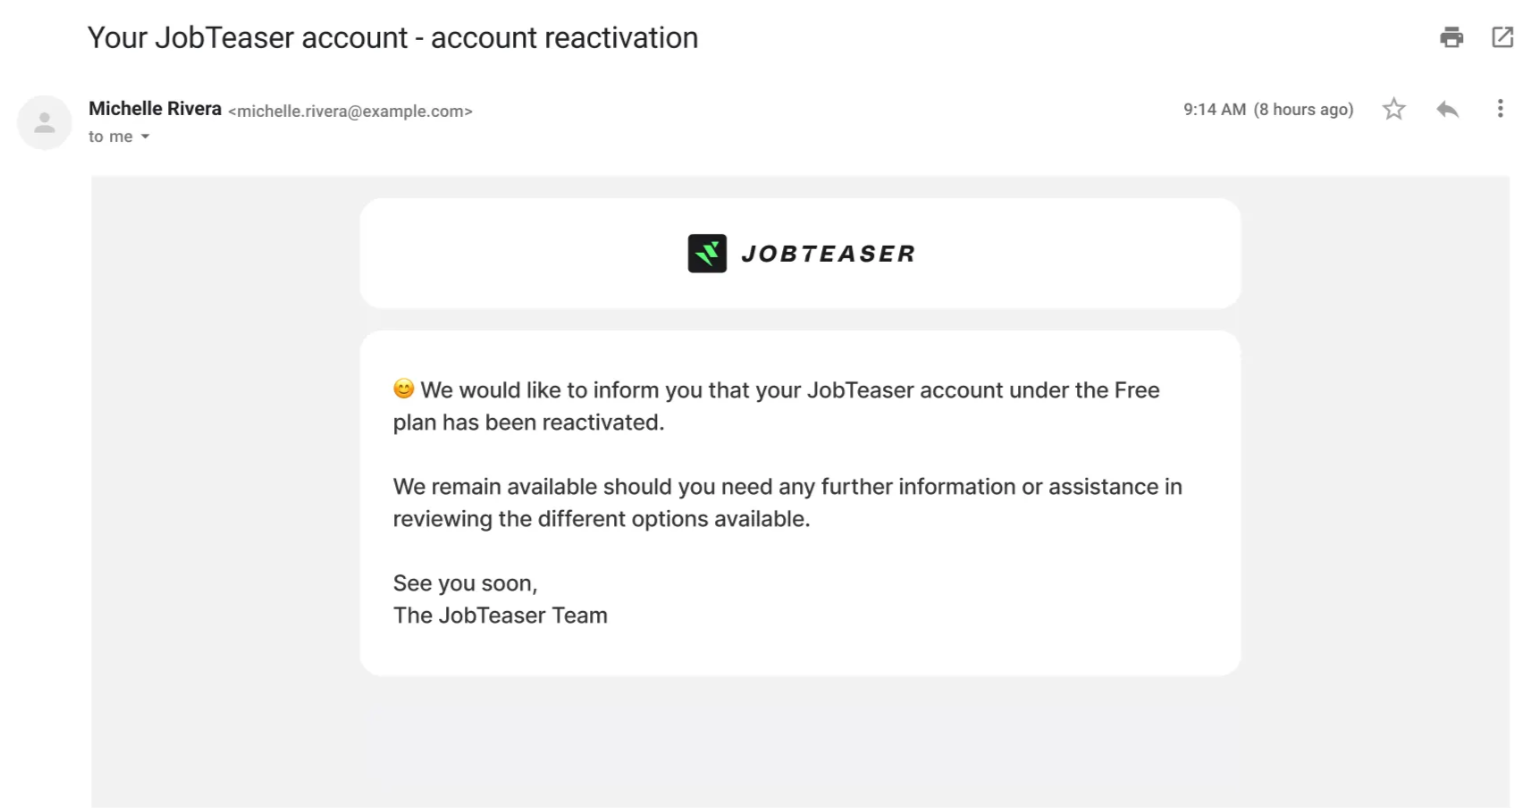Open the three-dot more options menu

[x=1499, y=109]
